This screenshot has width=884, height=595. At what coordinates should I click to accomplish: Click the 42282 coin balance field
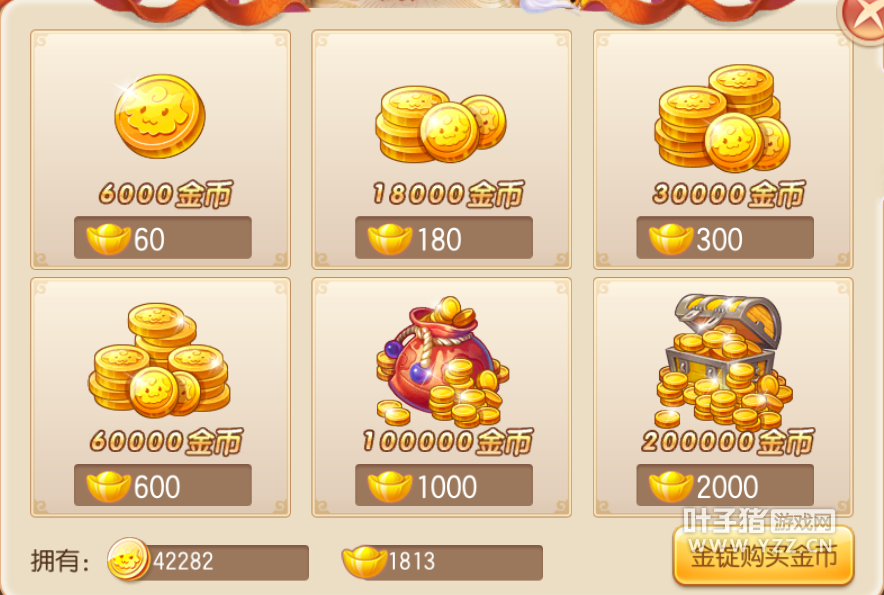point(209,562)
